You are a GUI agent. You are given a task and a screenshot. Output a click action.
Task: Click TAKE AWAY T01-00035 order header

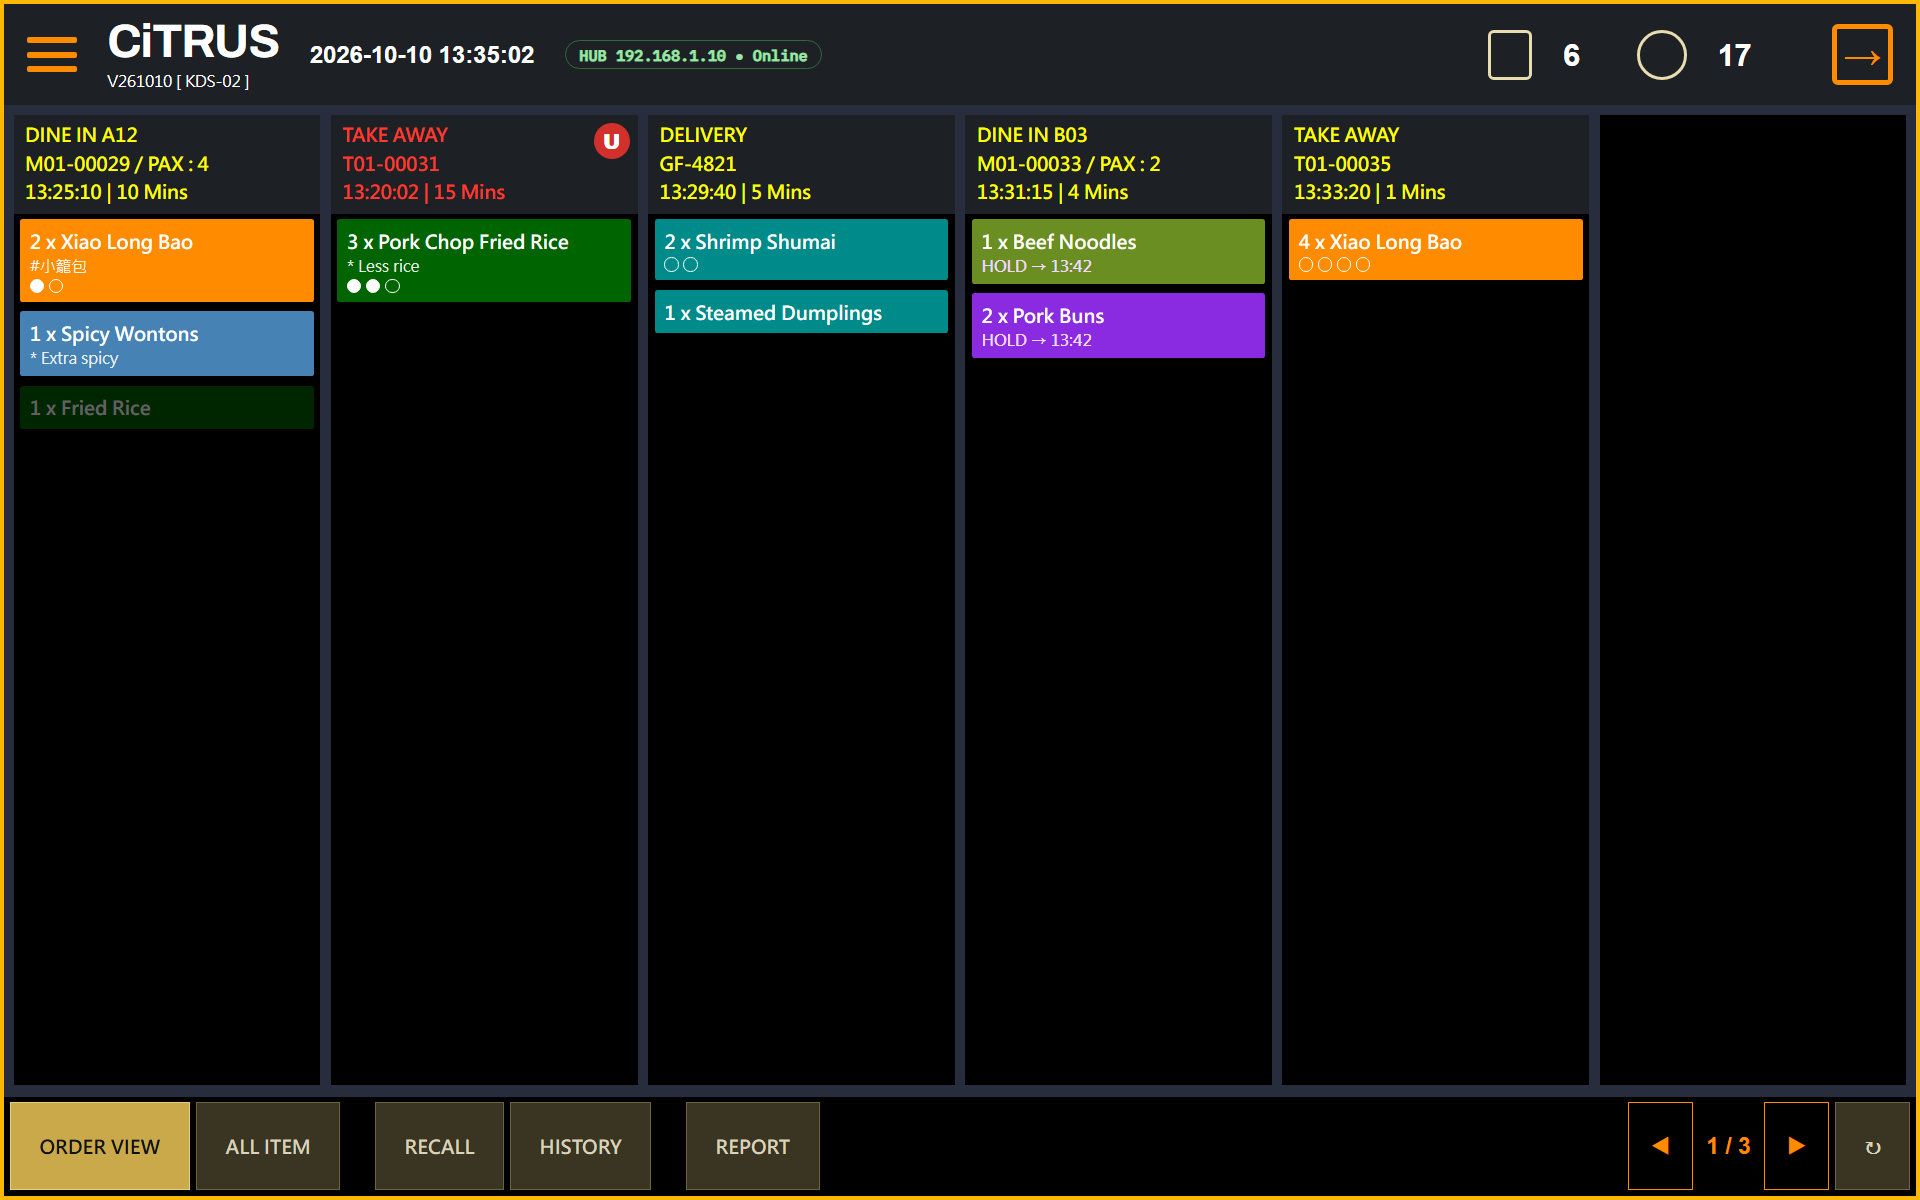(x=1435, y=163)
